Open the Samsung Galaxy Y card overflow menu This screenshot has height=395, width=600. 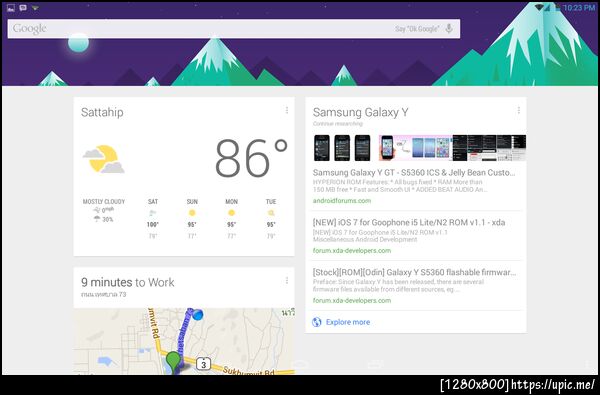(518, 110)
